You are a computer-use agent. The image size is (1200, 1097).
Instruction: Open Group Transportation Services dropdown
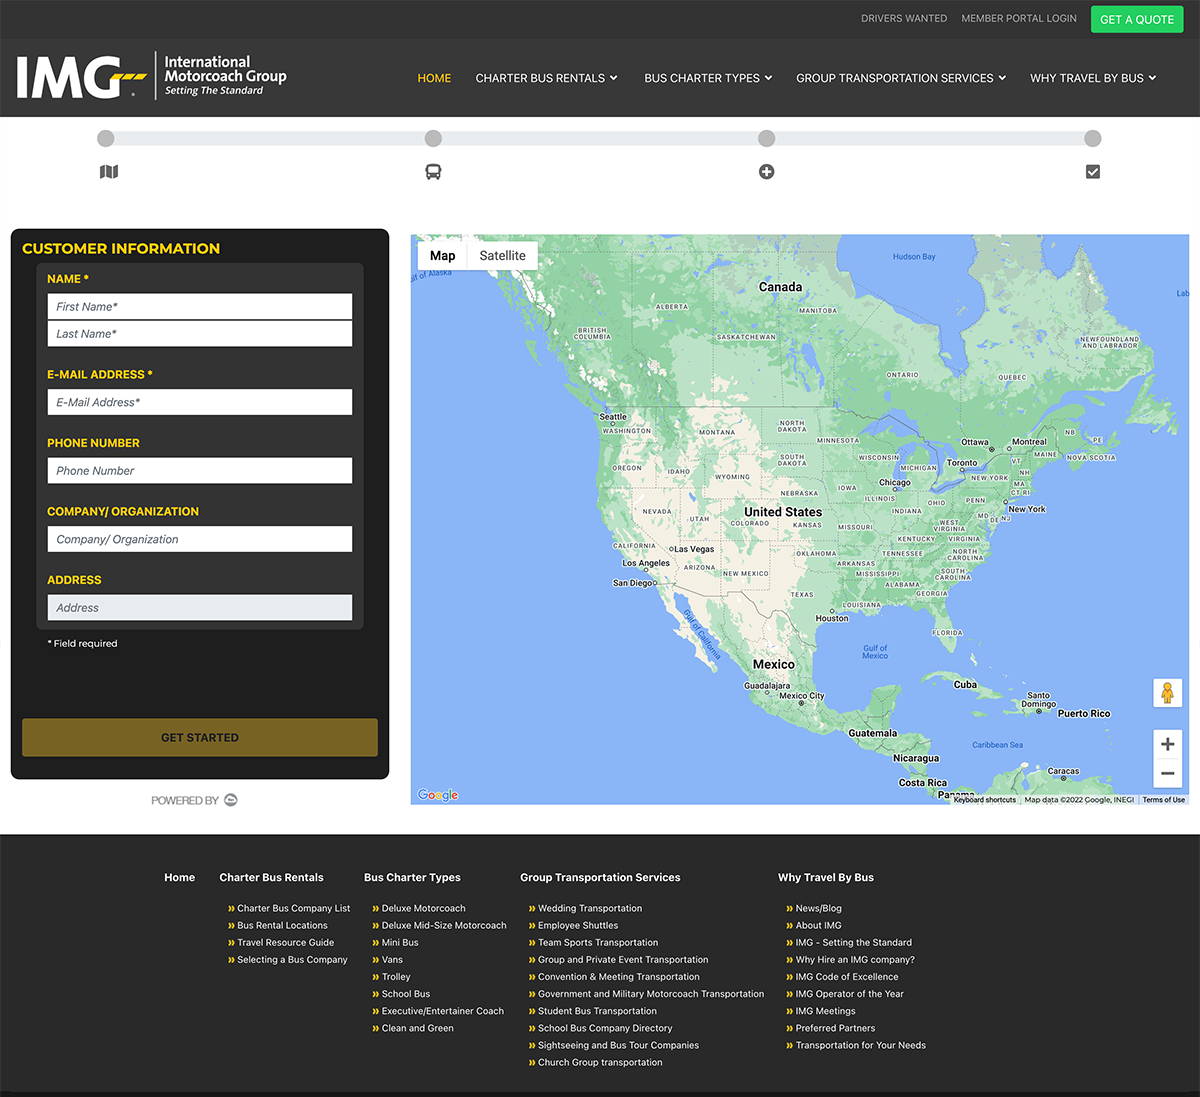[x=900, y=78]
